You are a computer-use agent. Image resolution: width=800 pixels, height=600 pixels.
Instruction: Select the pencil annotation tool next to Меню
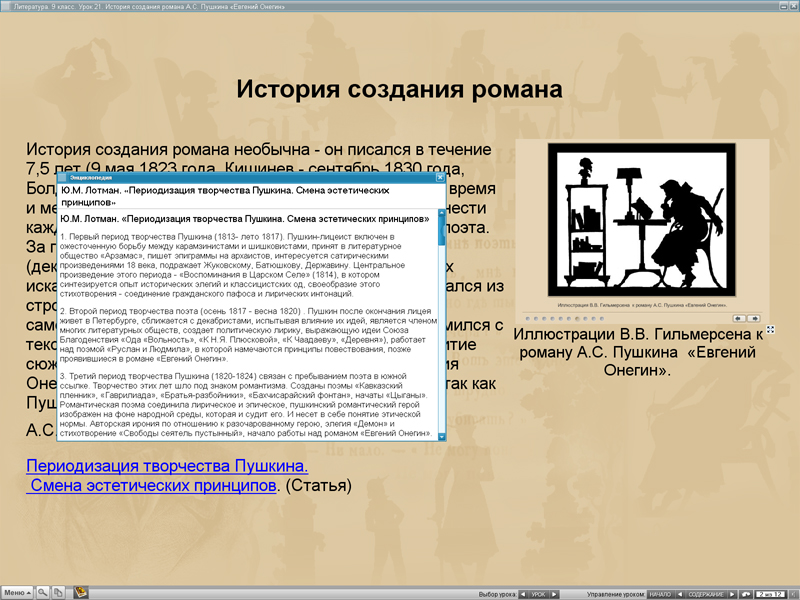(x=58, y=592)
